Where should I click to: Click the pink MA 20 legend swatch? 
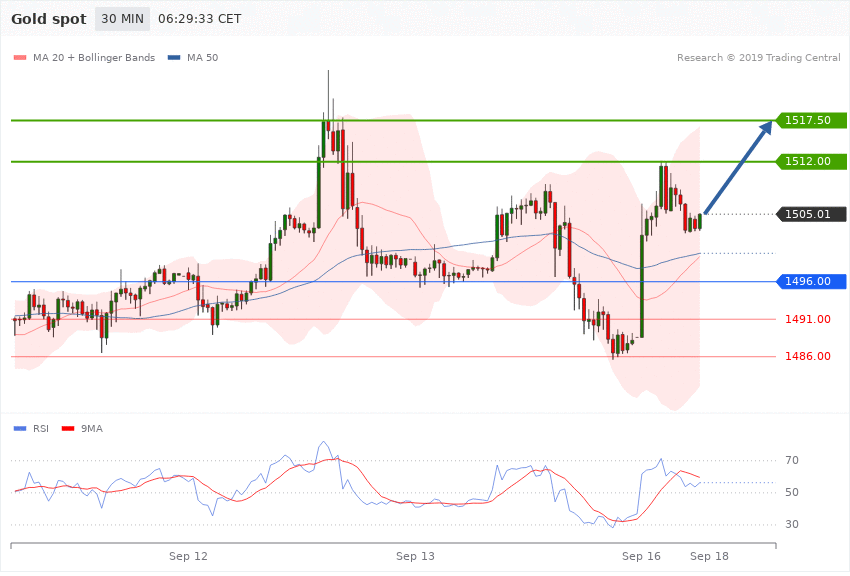[20, 57]
